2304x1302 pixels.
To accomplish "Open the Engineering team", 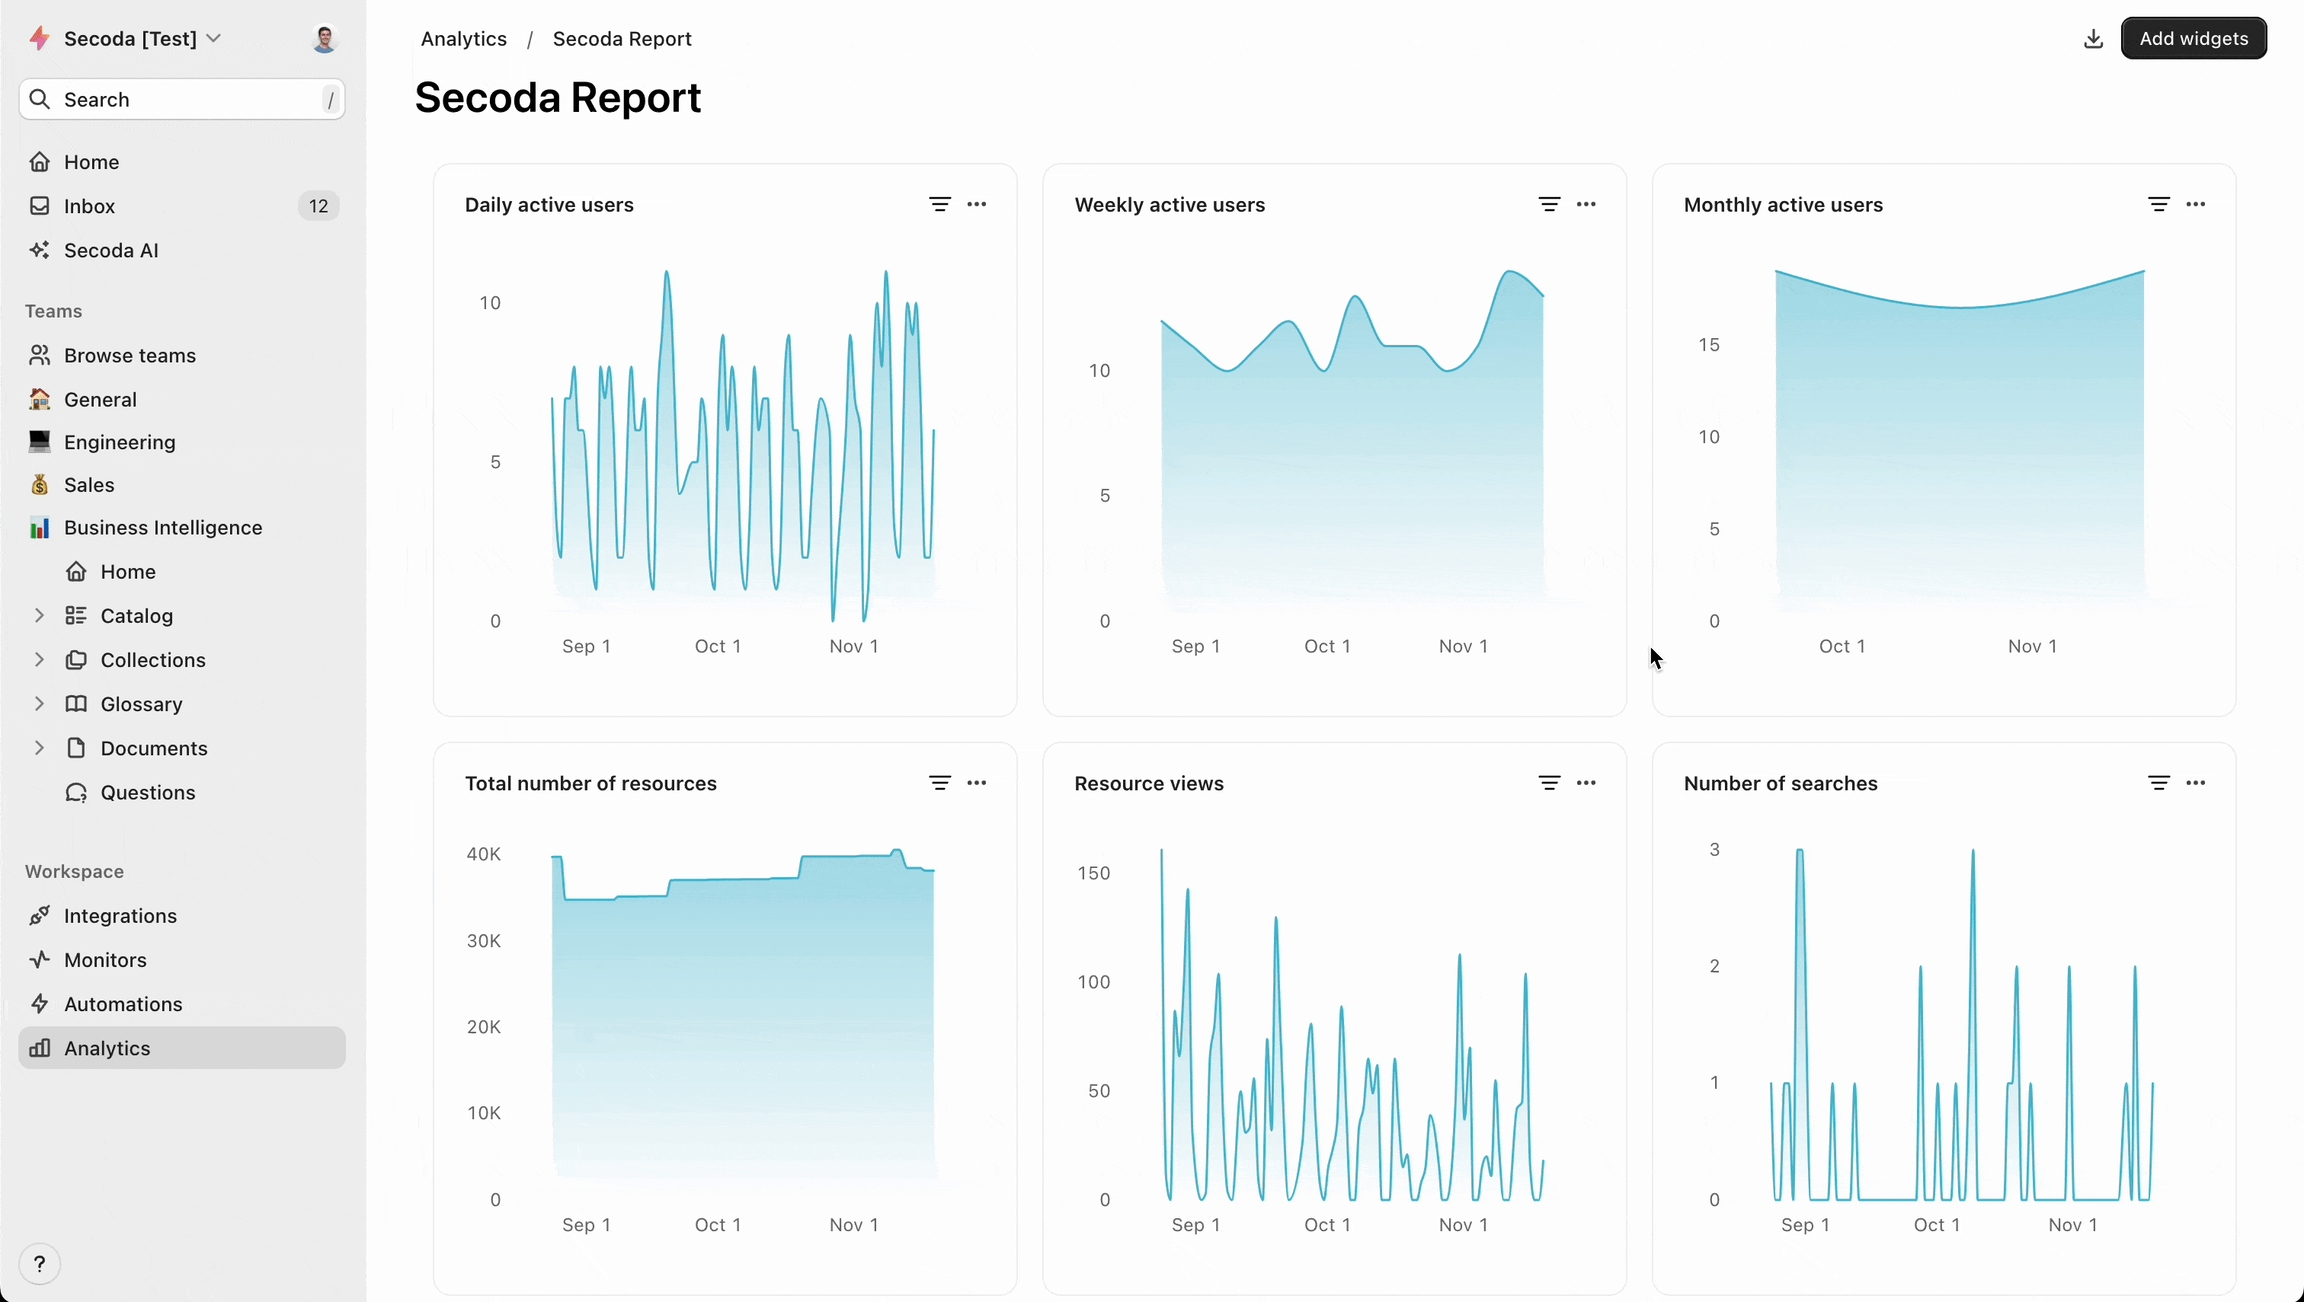I will pos(120,442).
